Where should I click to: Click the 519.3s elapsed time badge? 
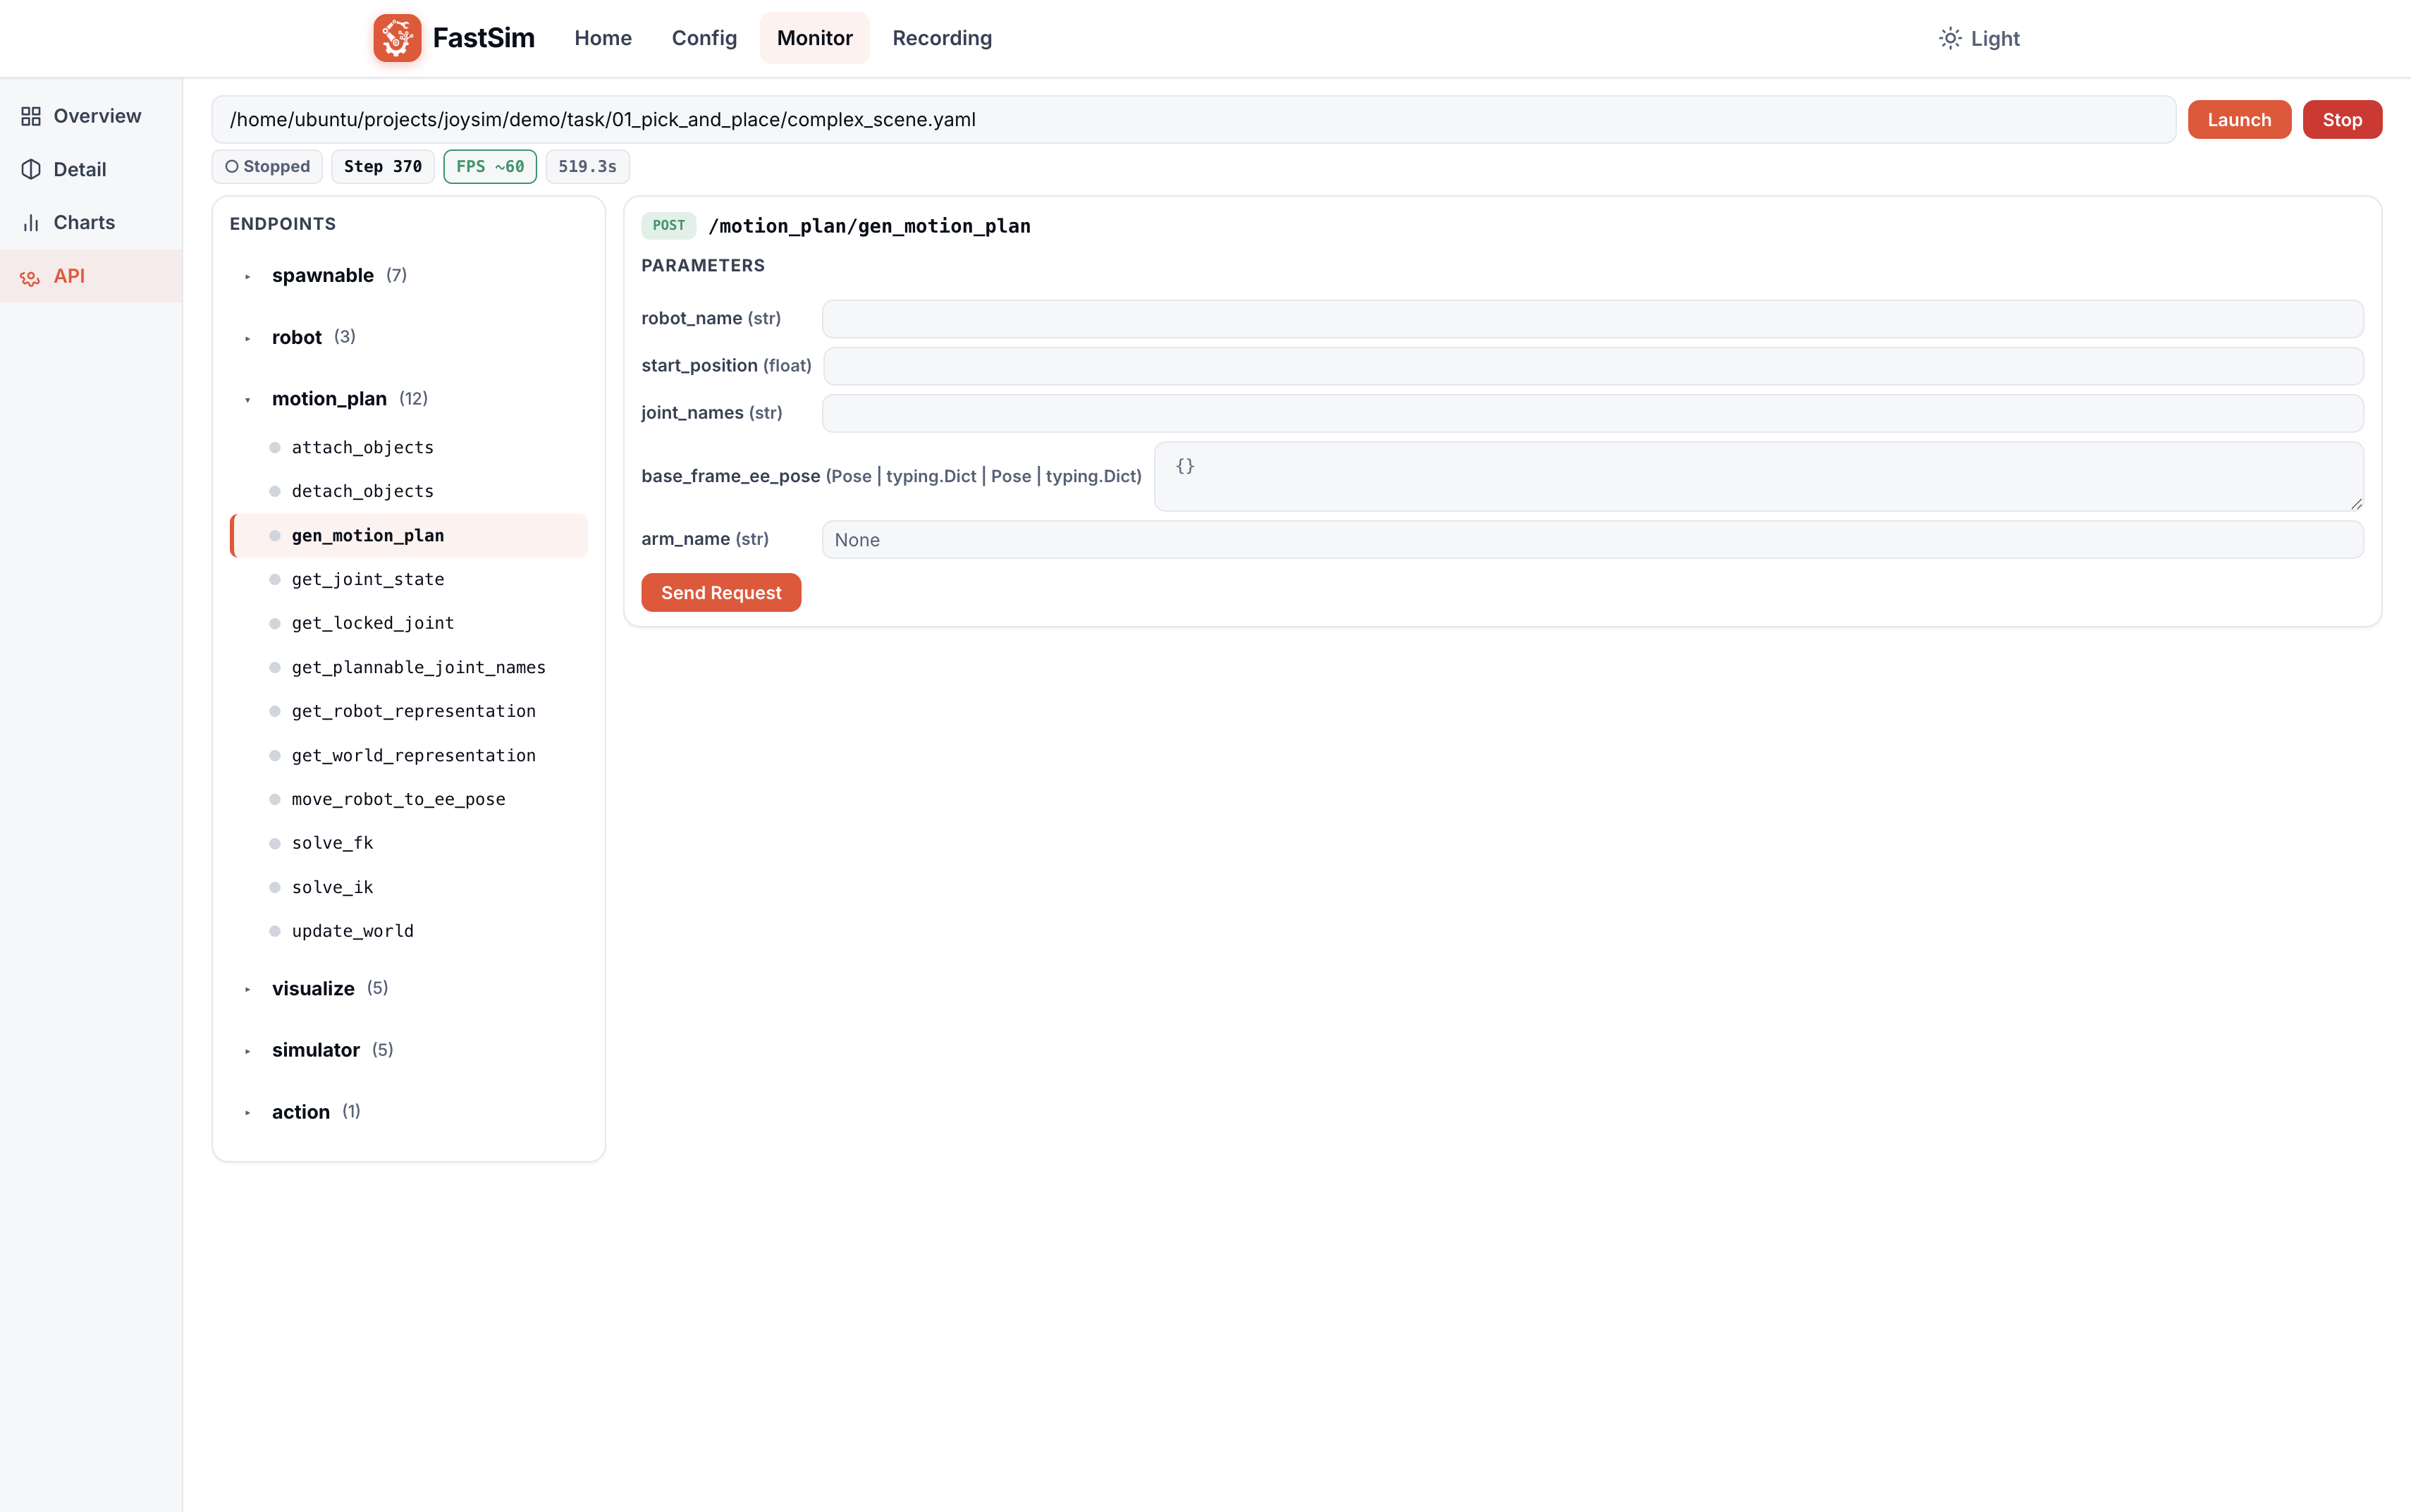(x=587, y=167)
